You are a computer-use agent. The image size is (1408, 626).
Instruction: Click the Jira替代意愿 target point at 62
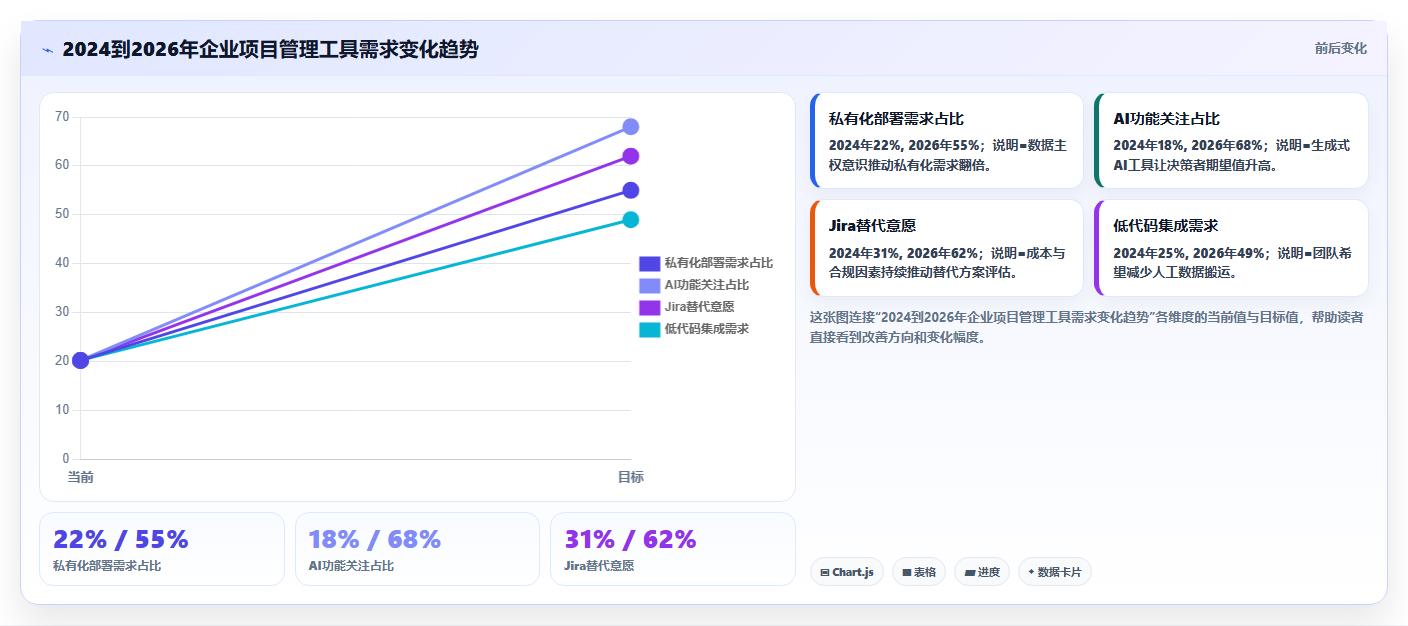pos(631,156)
